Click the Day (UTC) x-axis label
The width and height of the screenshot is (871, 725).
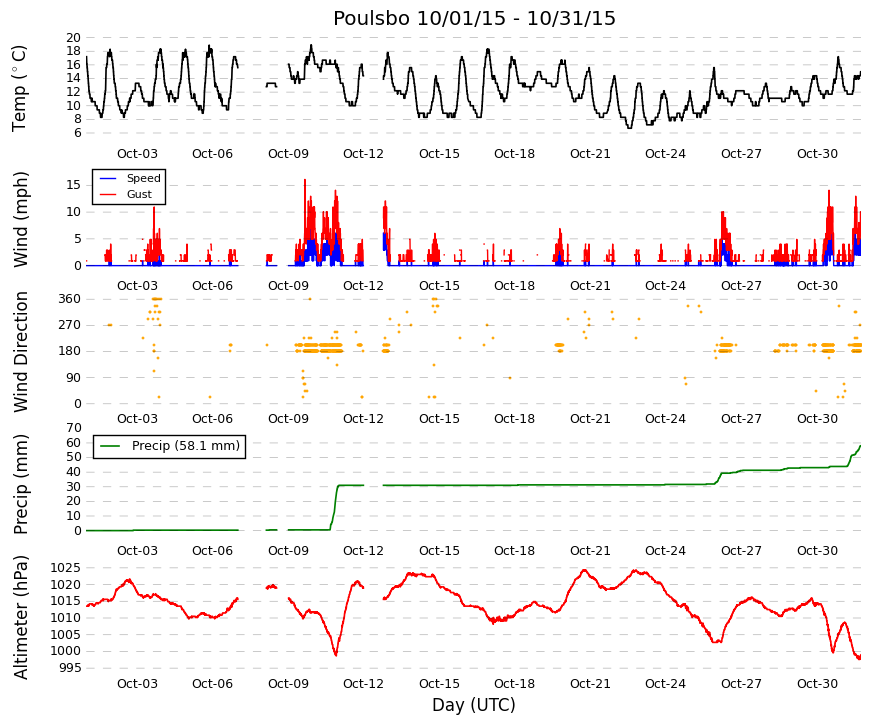[474, 705]
